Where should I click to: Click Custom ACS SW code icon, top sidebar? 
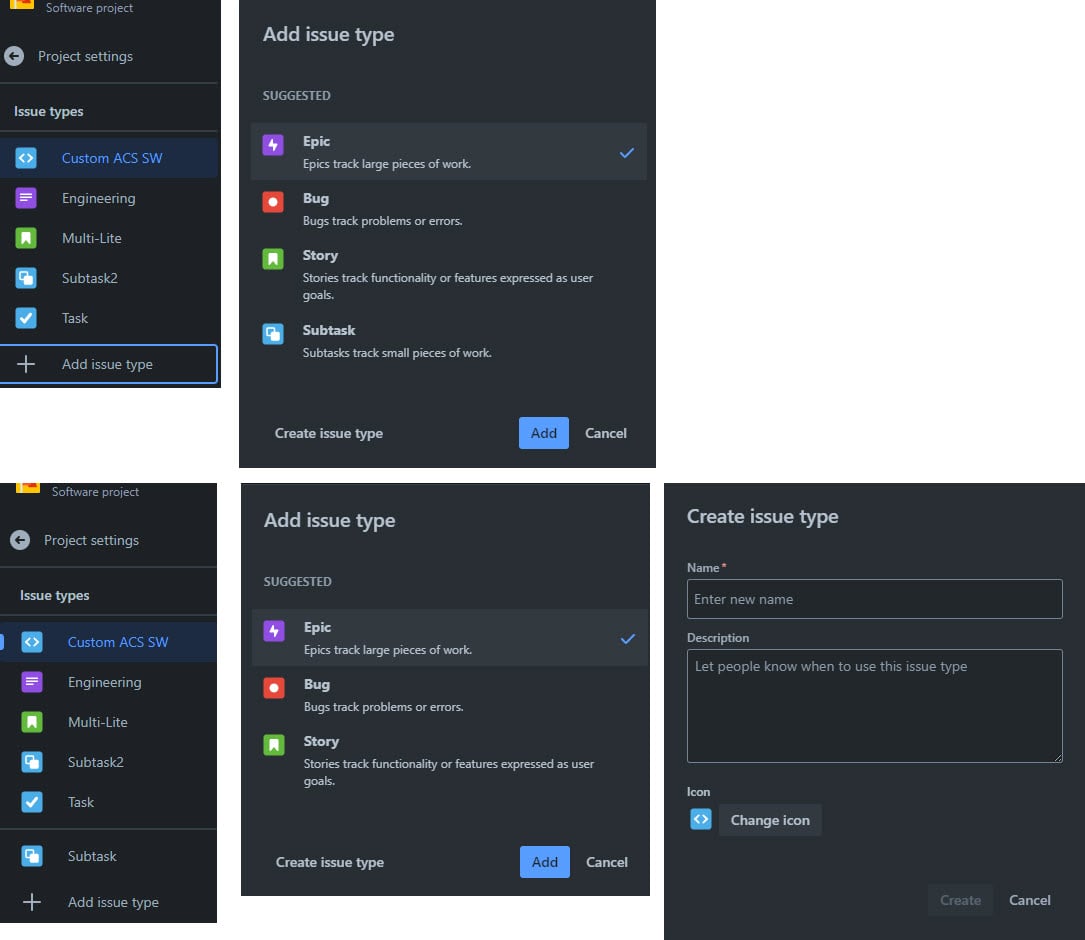point(26,158)
